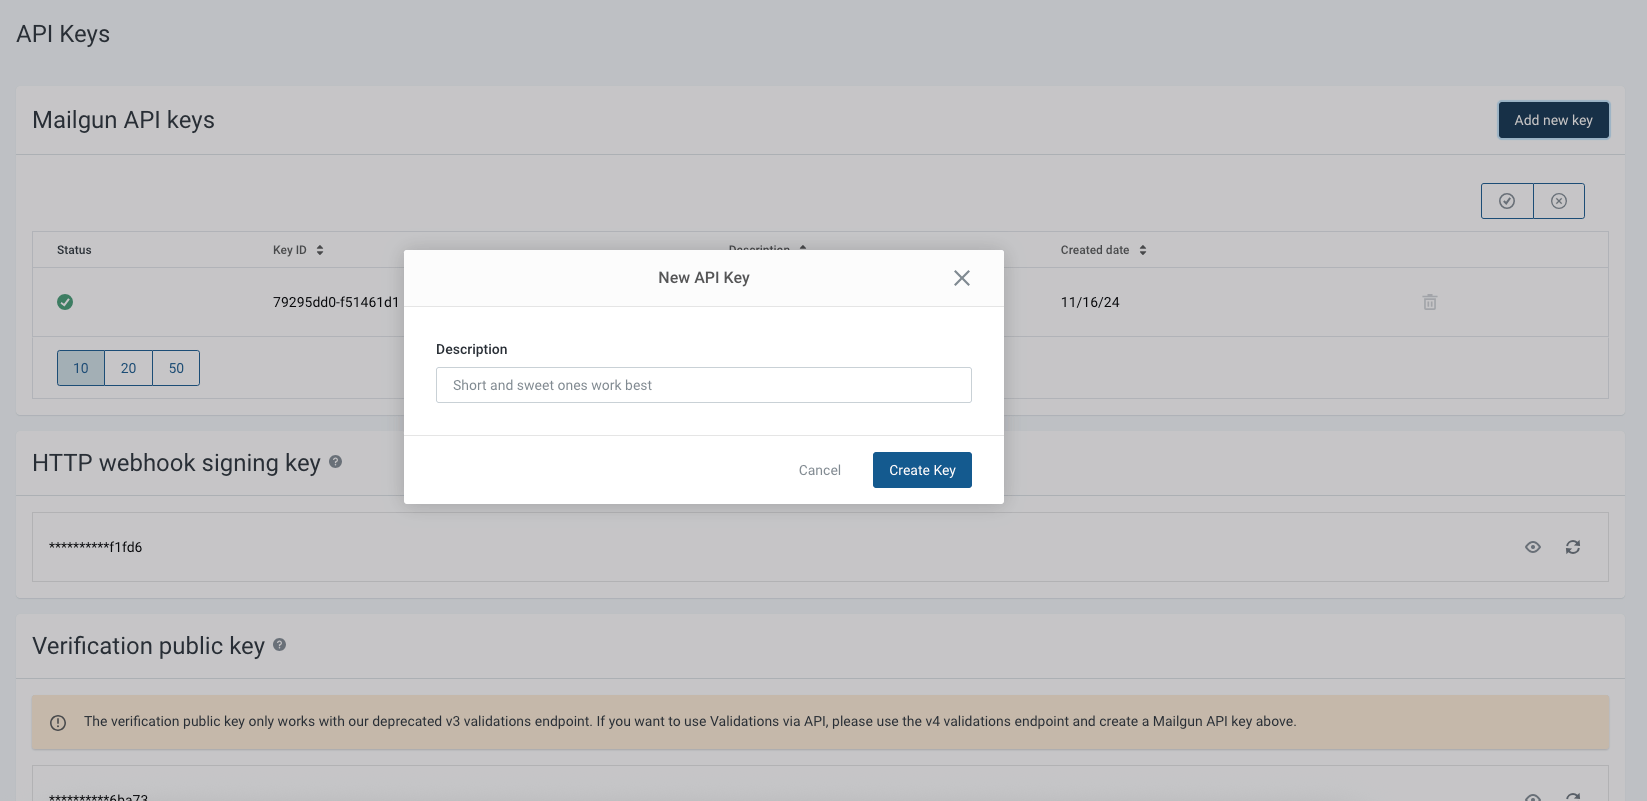Click the Add new key button

1553,120
